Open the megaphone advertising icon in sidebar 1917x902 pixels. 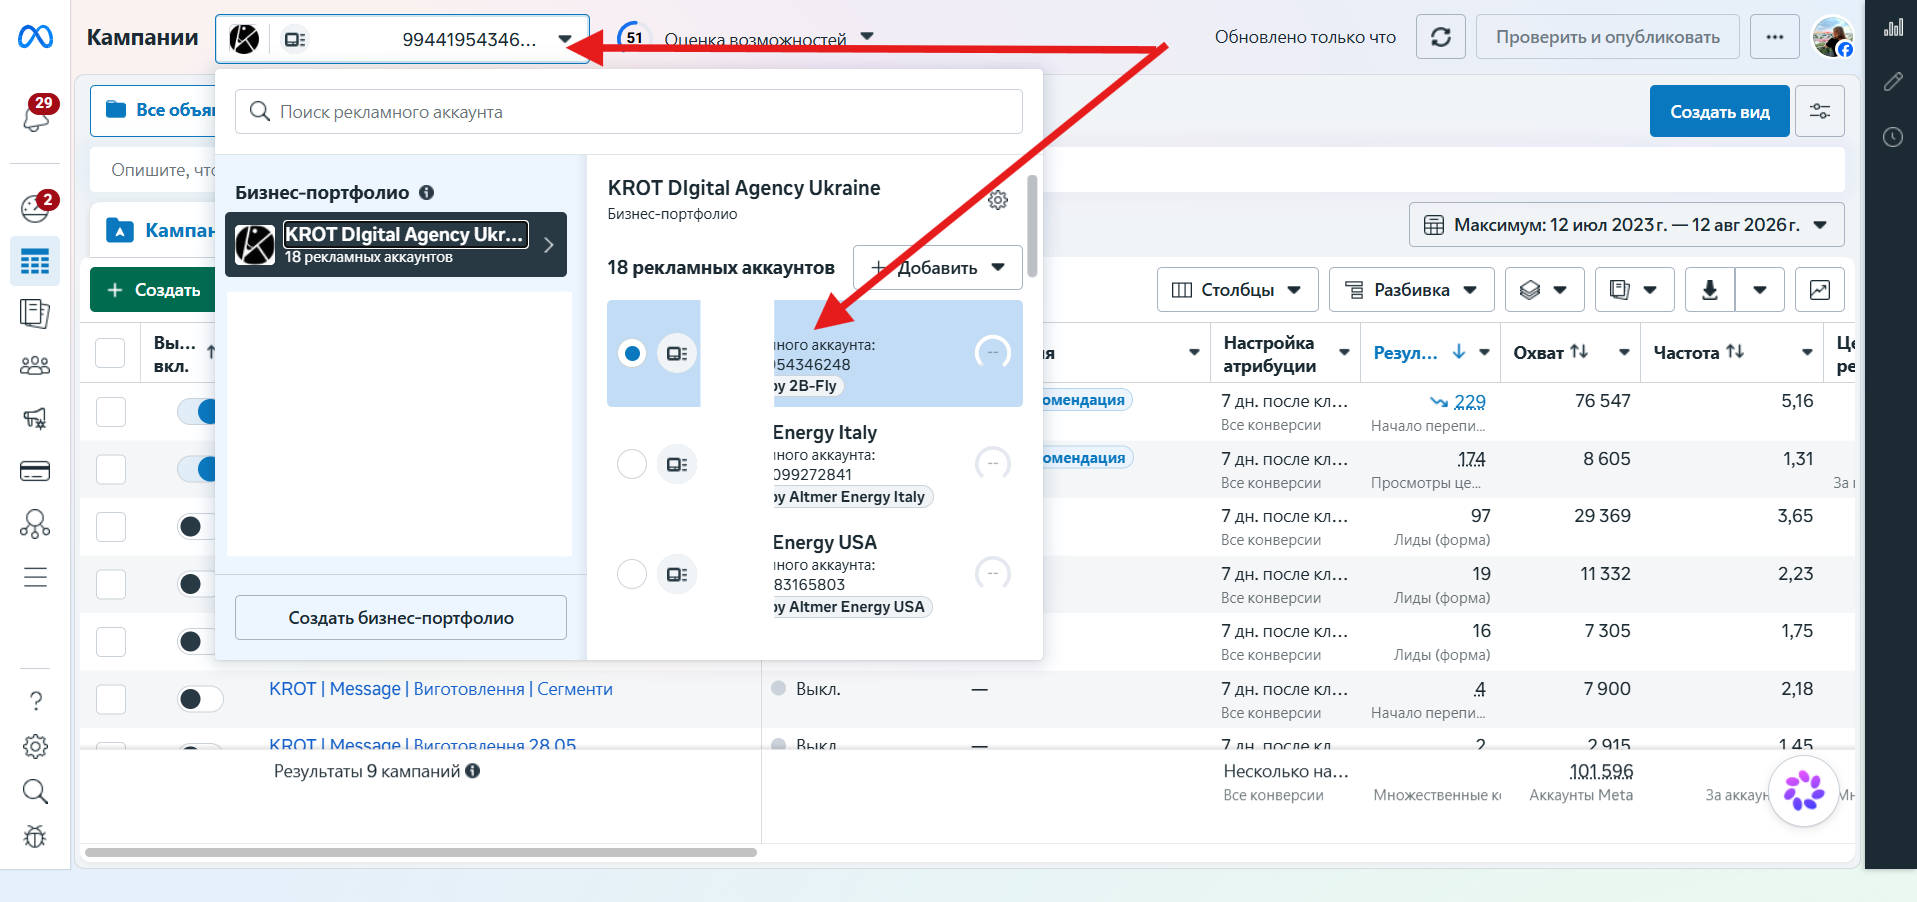[35, 419]
